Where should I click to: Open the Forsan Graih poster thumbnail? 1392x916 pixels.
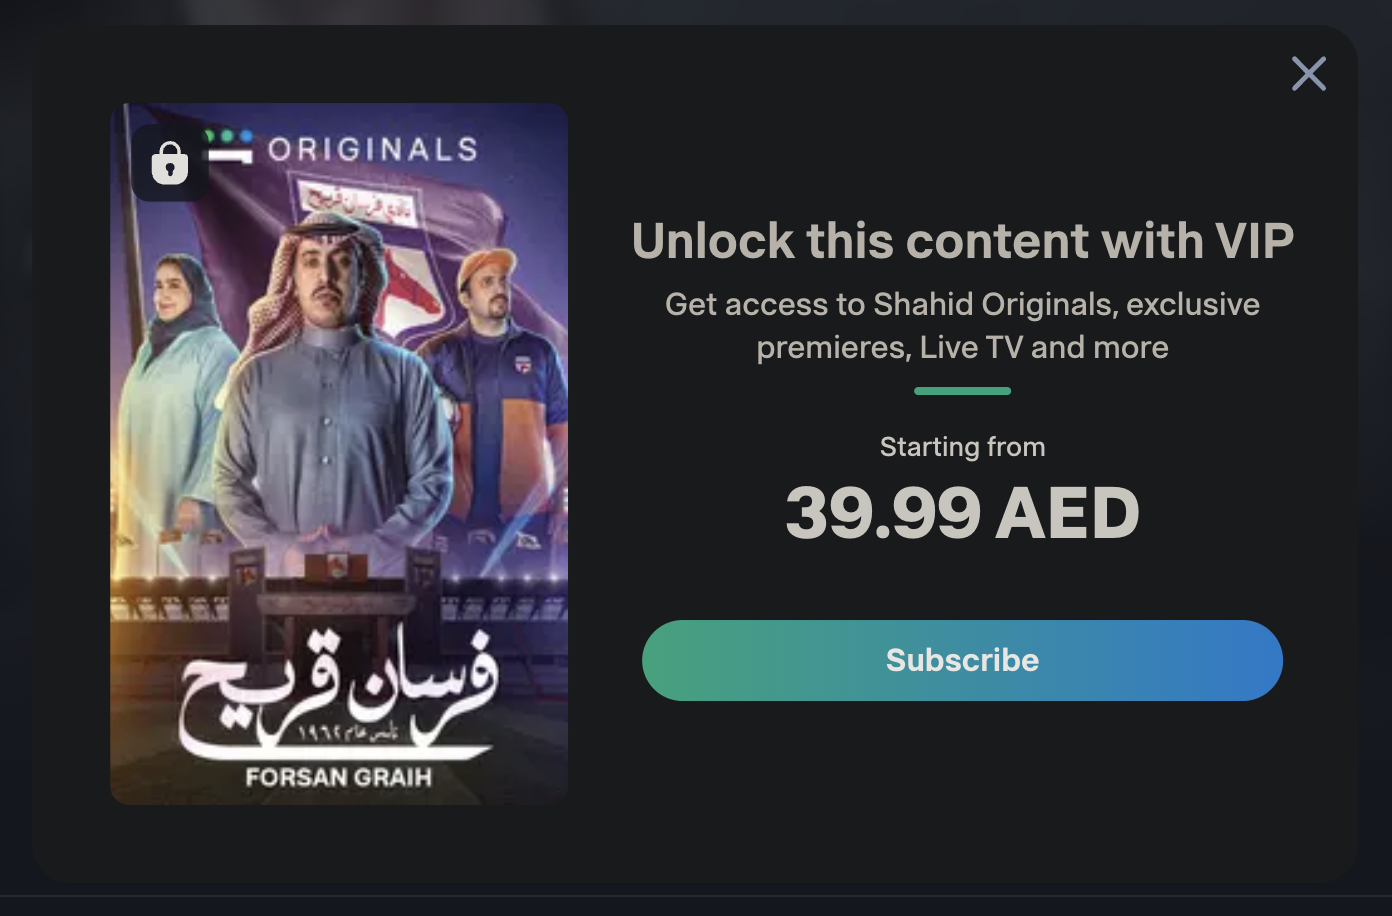(x=339, y=454)
